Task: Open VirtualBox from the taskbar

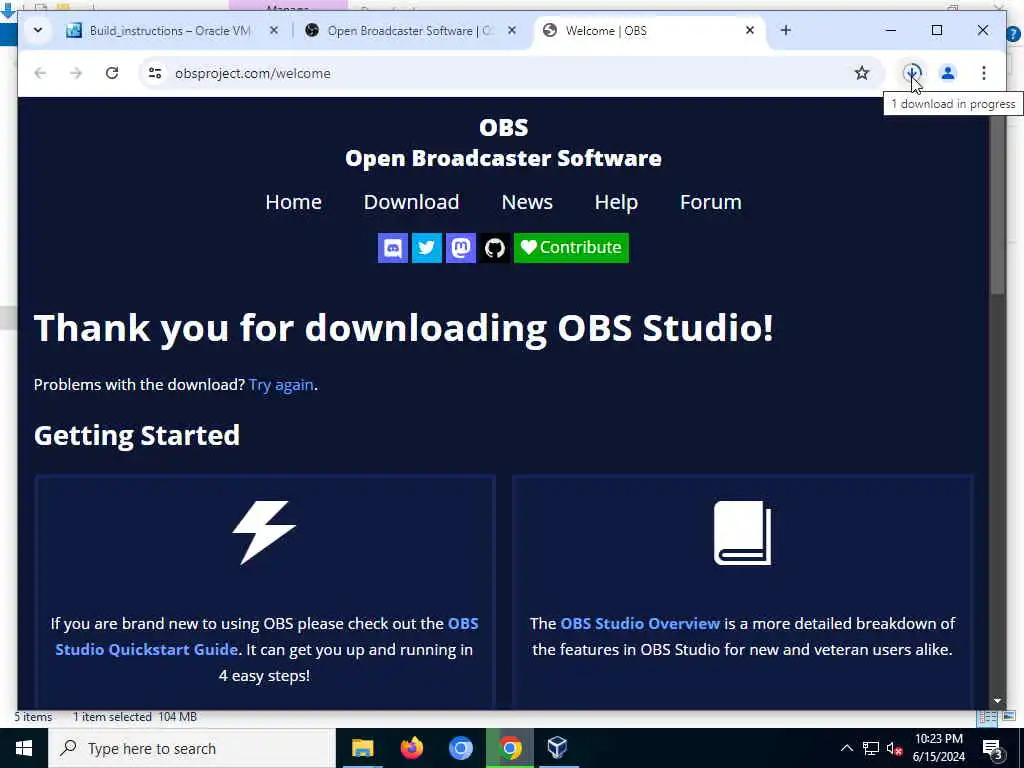Action: (x=557, y=748)
